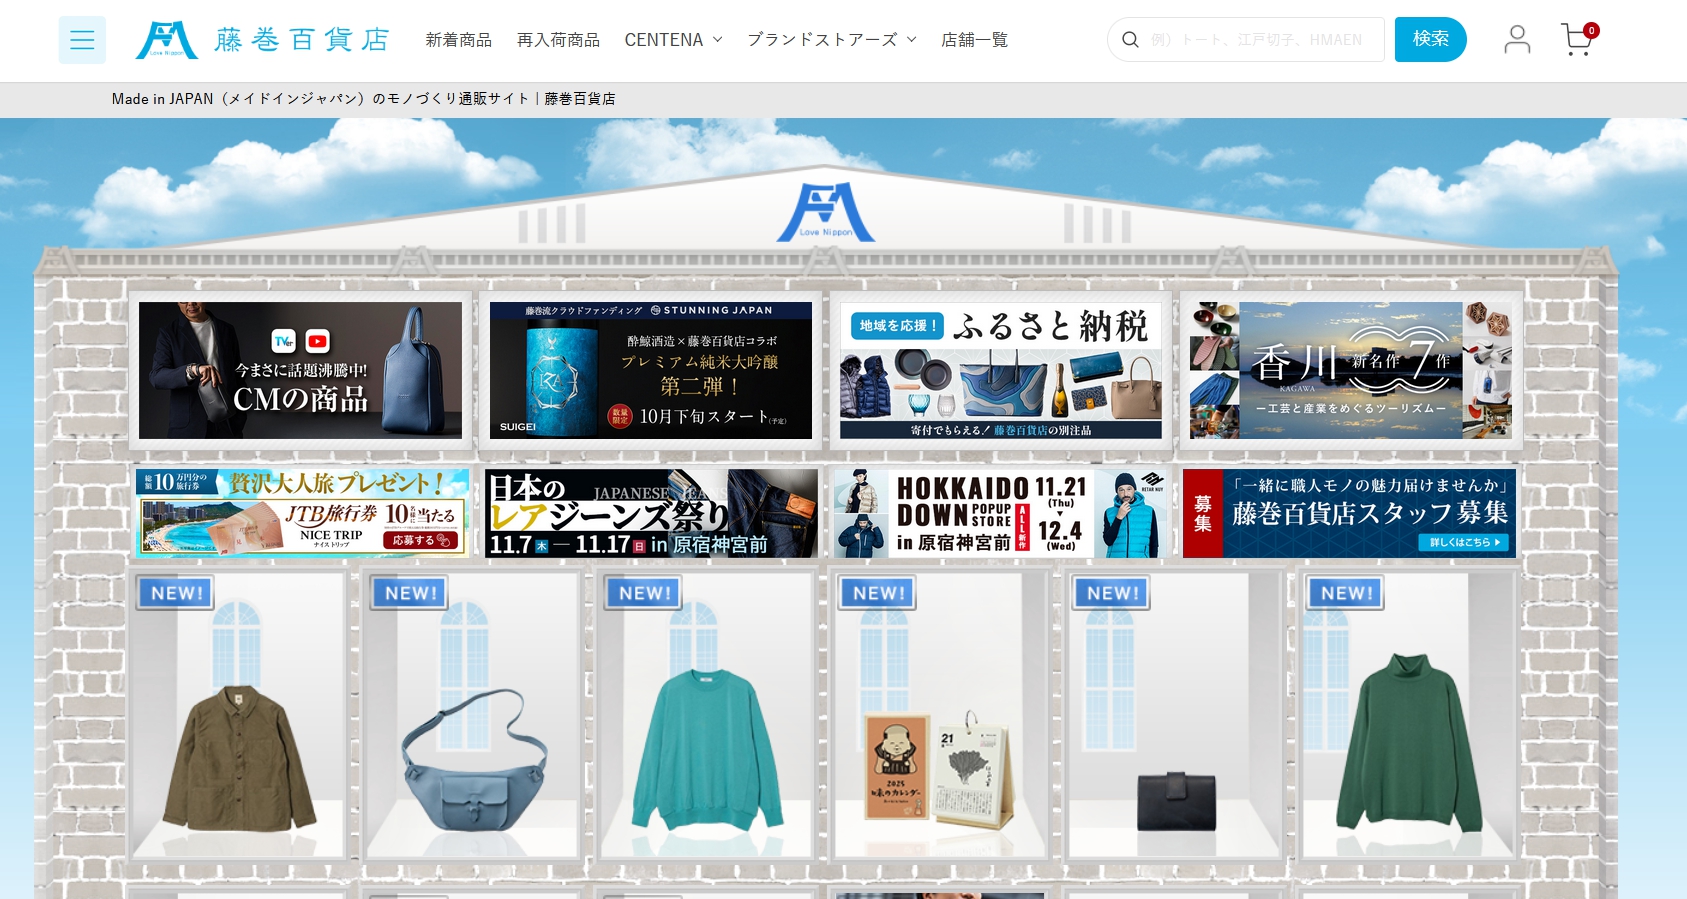Screen dimensions: 1687x899
Task: Click the FA logo on building roof
Action: click(826, 212)
